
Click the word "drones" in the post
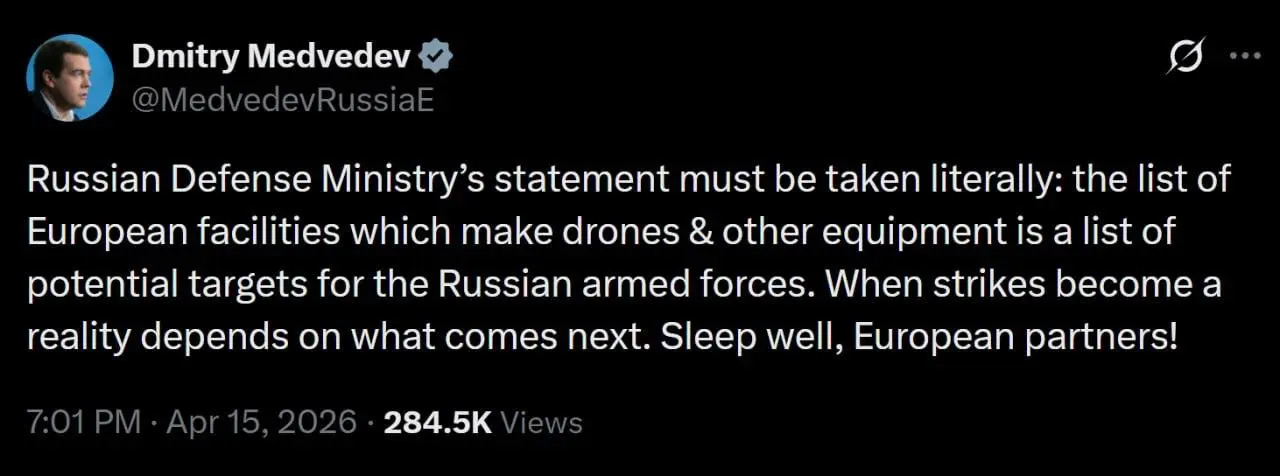click(x=558, y=233)
